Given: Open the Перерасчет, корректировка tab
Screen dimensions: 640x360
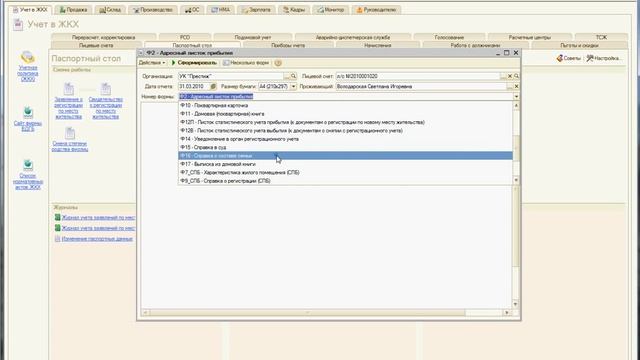Looking at the screenshot, I should click(104, 37).
